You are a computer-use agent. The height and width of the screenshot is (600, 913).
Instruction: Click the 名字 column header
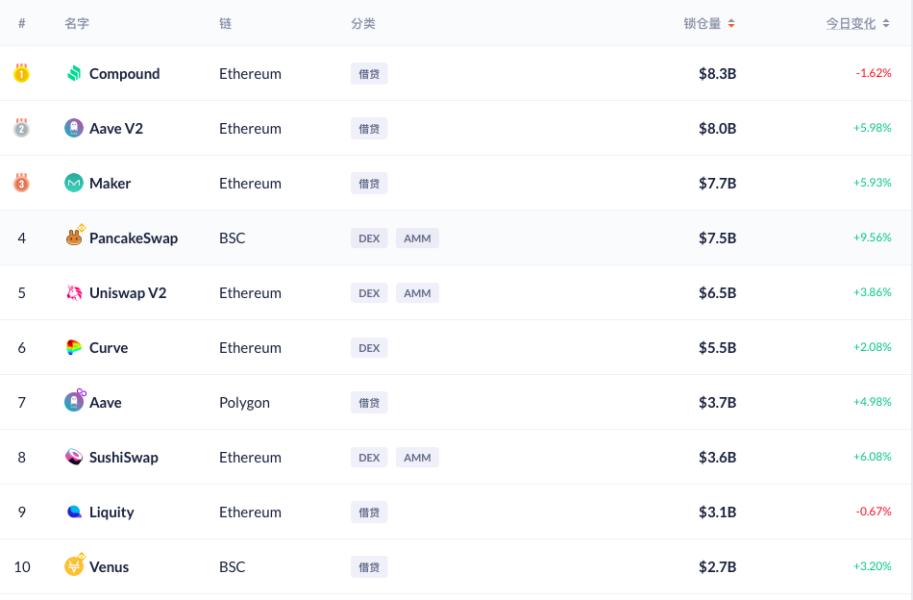pyautogui.click(x=77, y=24)
